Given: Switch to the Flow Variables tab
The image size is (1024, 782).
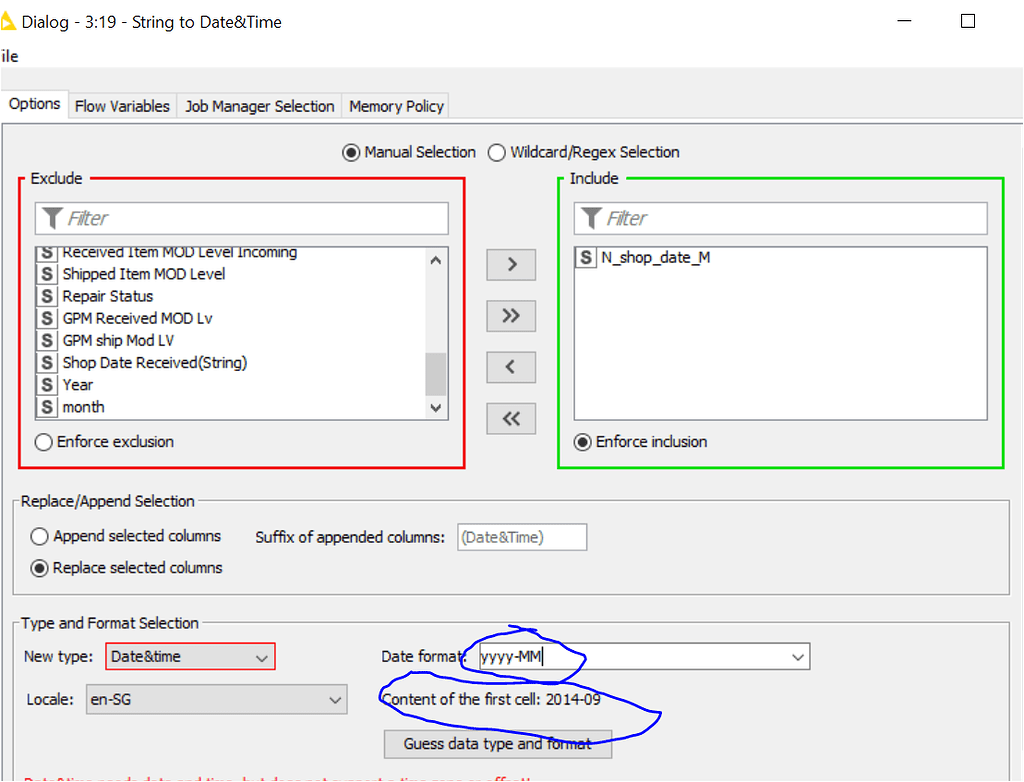Looking at the screenshot, I should coord(122,105).
